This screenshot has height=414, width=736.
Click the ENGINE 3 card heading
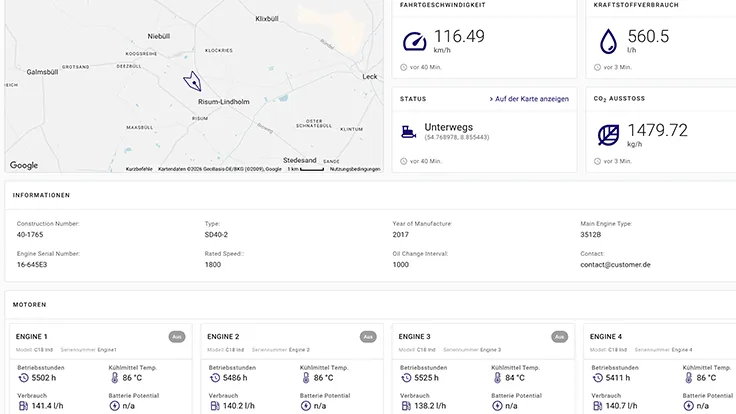tap(414, 337)
